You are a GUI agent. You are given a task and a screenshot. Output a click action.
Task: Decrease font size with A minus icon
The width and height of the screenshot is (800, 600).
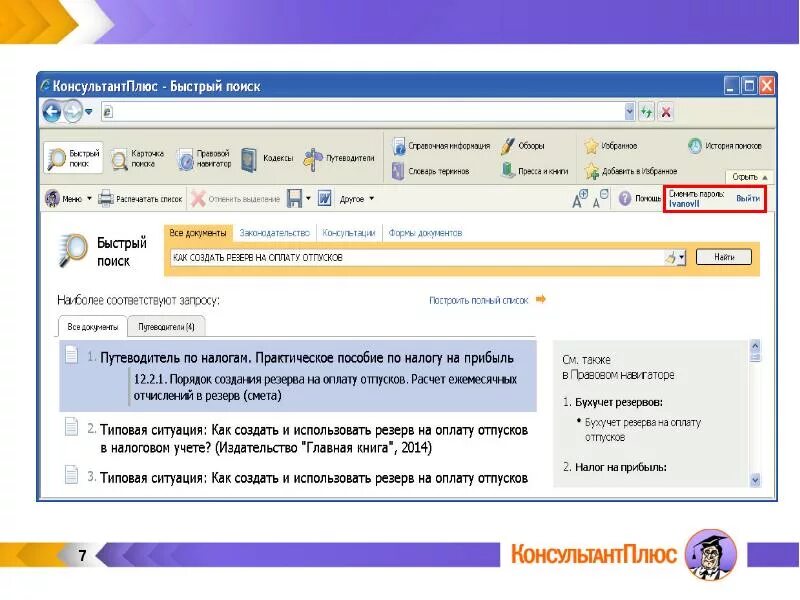point(601,198)
